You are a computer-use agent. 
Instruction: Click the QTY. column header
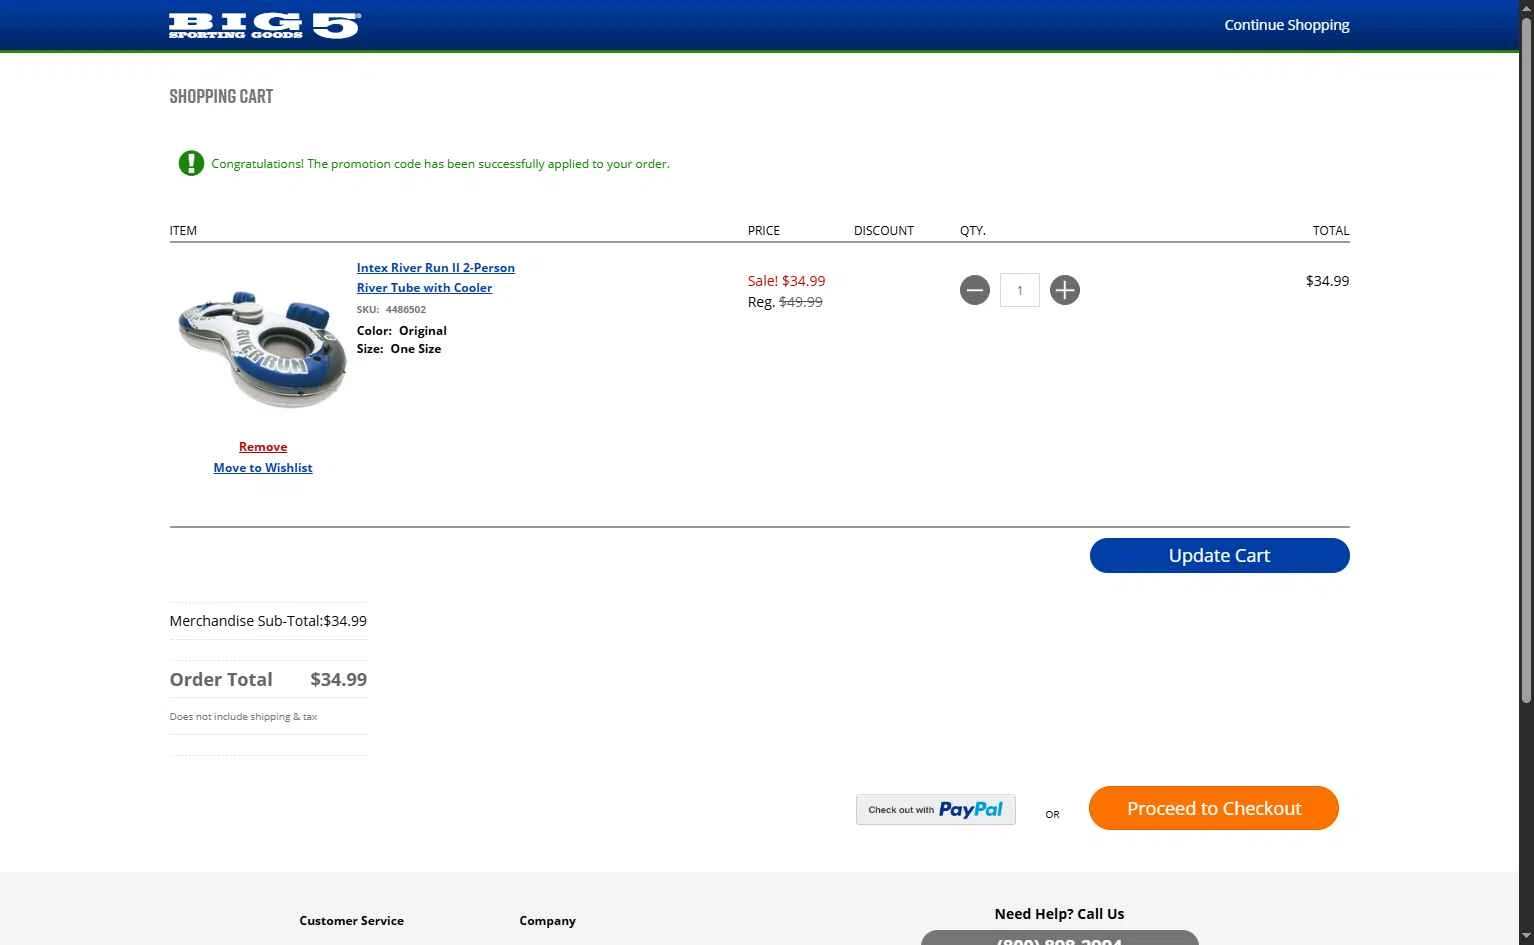(973, 231)
